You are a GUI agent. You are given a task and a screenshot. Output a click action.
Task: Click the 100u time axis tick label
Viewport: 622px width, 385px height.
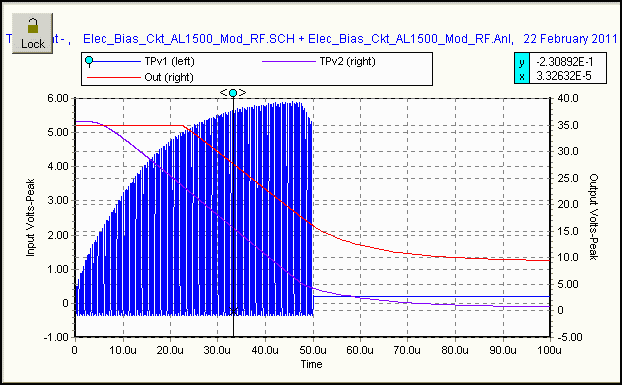point(550,350)
